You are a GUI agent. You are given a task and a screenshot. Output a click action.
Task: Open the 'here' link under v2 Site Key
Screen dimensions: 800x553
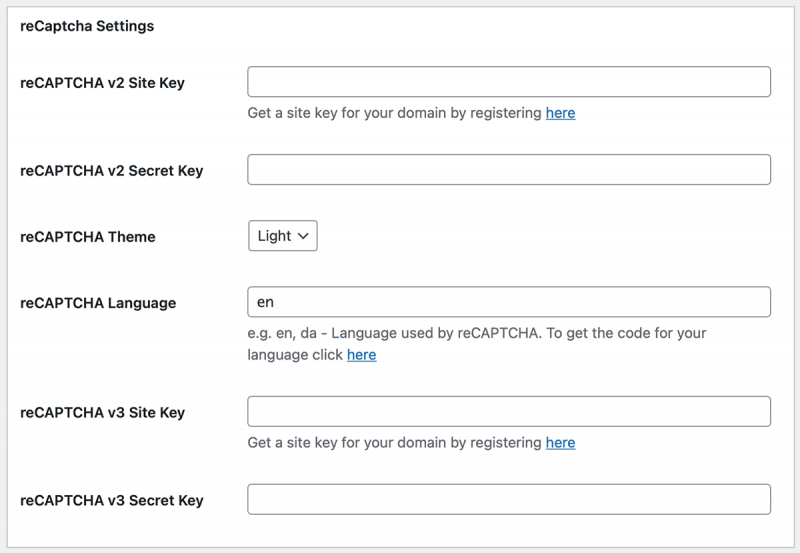click(560, 113)
